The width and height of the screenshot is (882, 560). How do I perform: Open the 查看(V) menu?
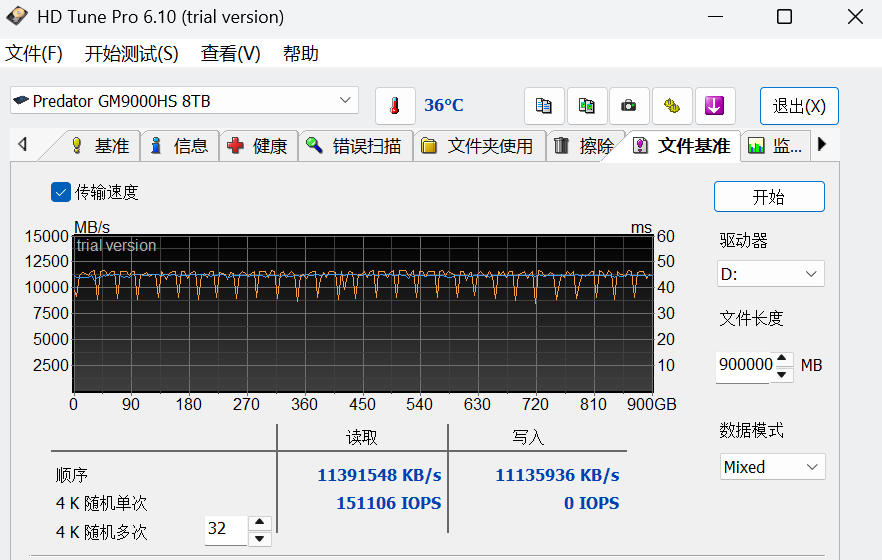pyautogui.click(x=231, y=53)
